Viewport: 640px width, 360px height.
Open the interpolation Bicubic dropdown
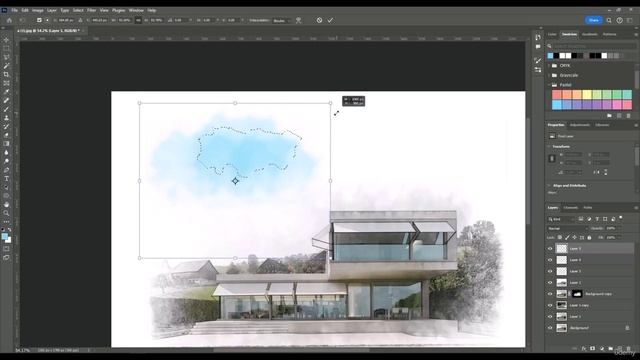[x=281, y=20]
